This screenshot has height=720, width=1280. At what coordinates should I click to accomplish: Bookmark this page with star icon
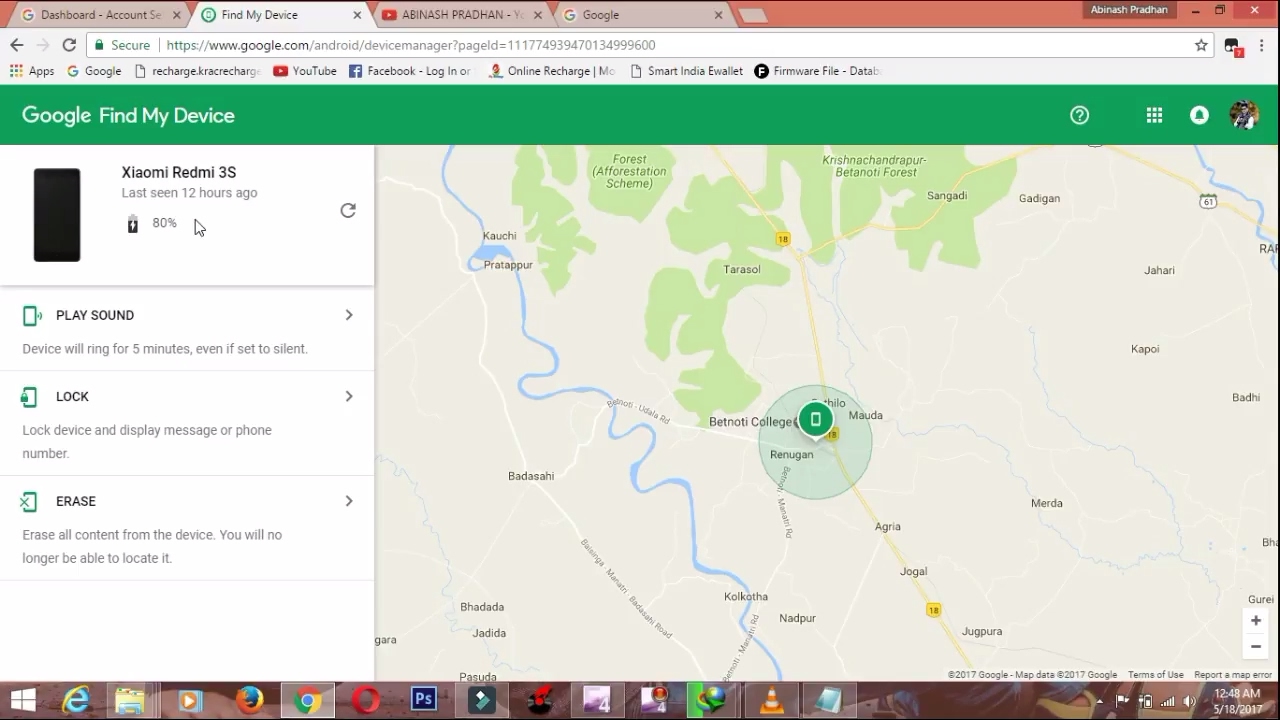[1201, 45]
